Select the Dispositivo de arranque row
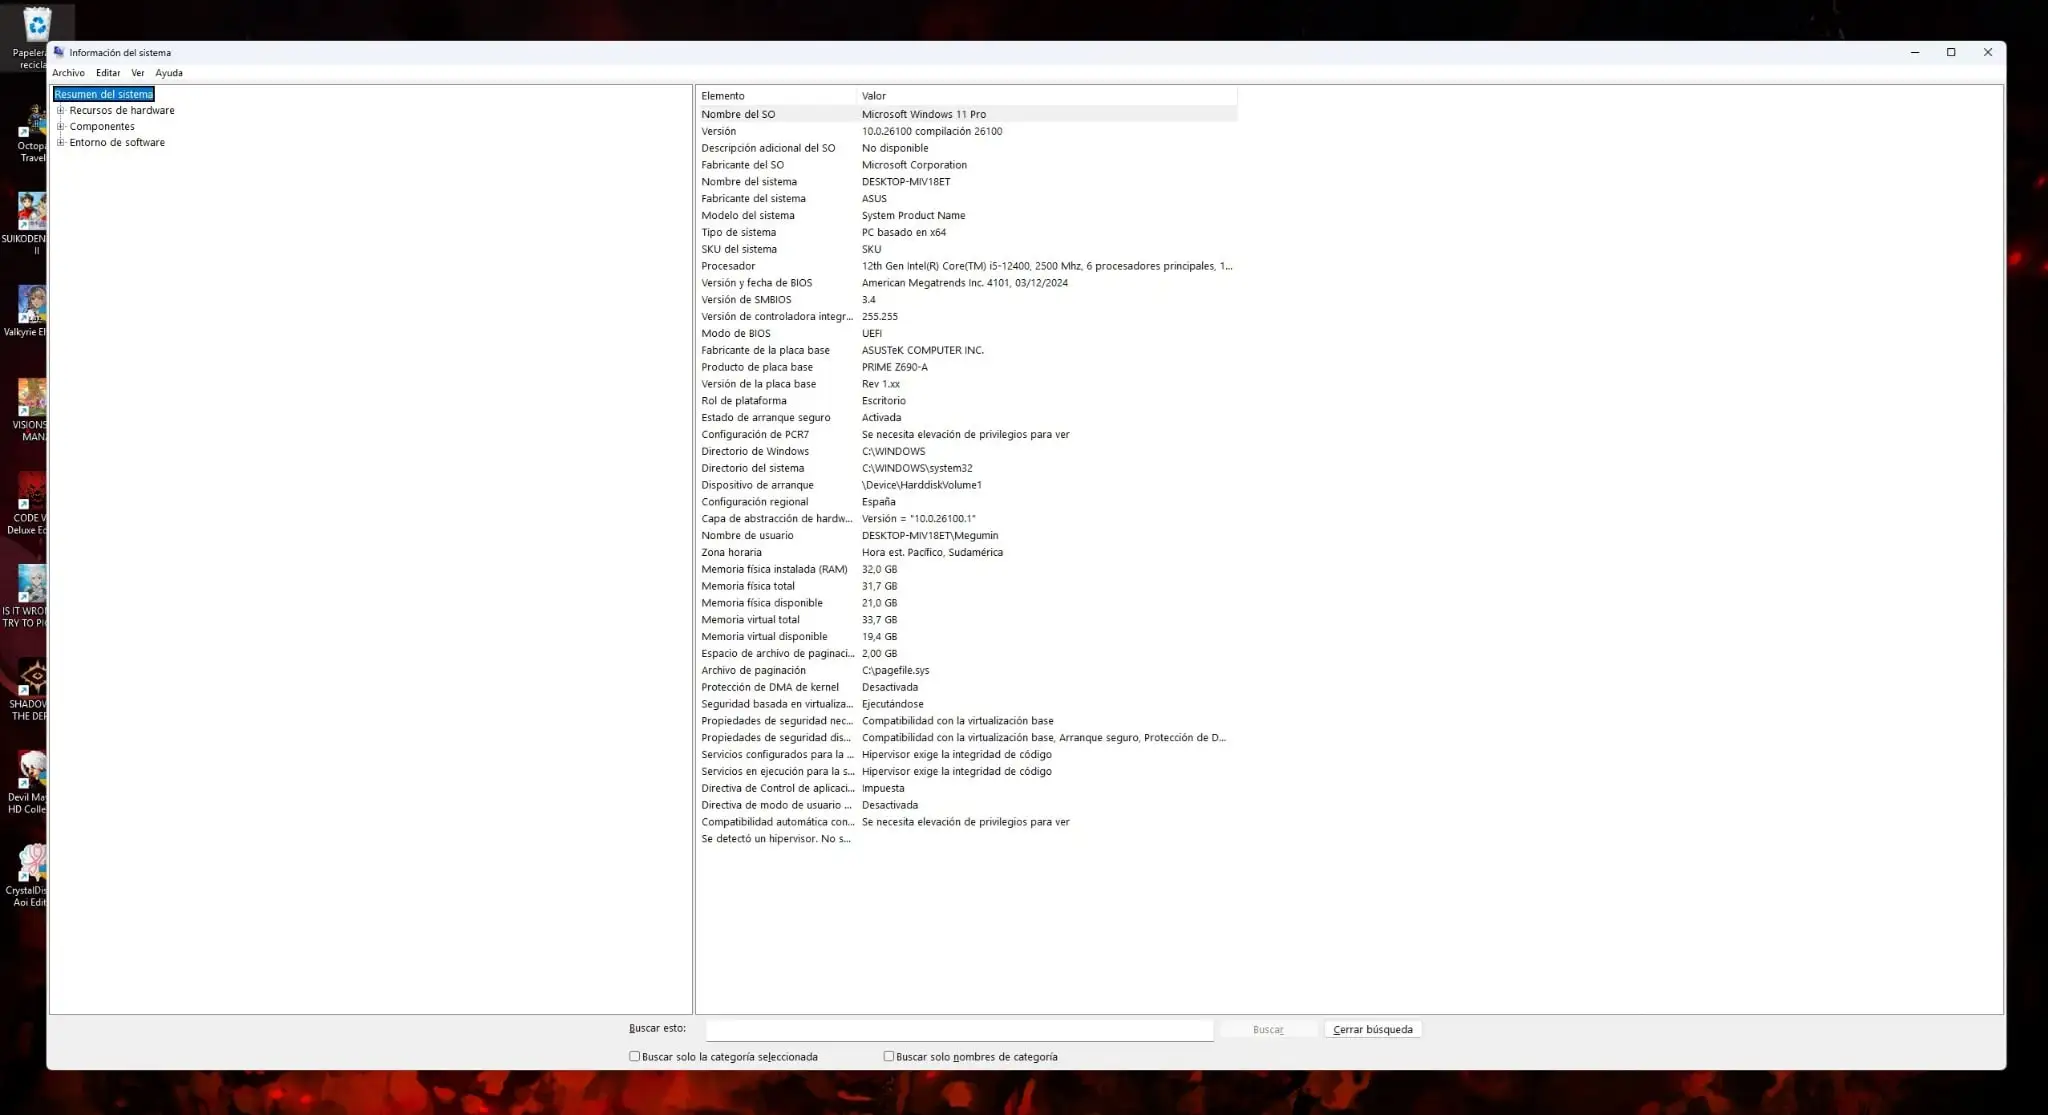Screen dimensions: 2048x1115 coord(967,485)
